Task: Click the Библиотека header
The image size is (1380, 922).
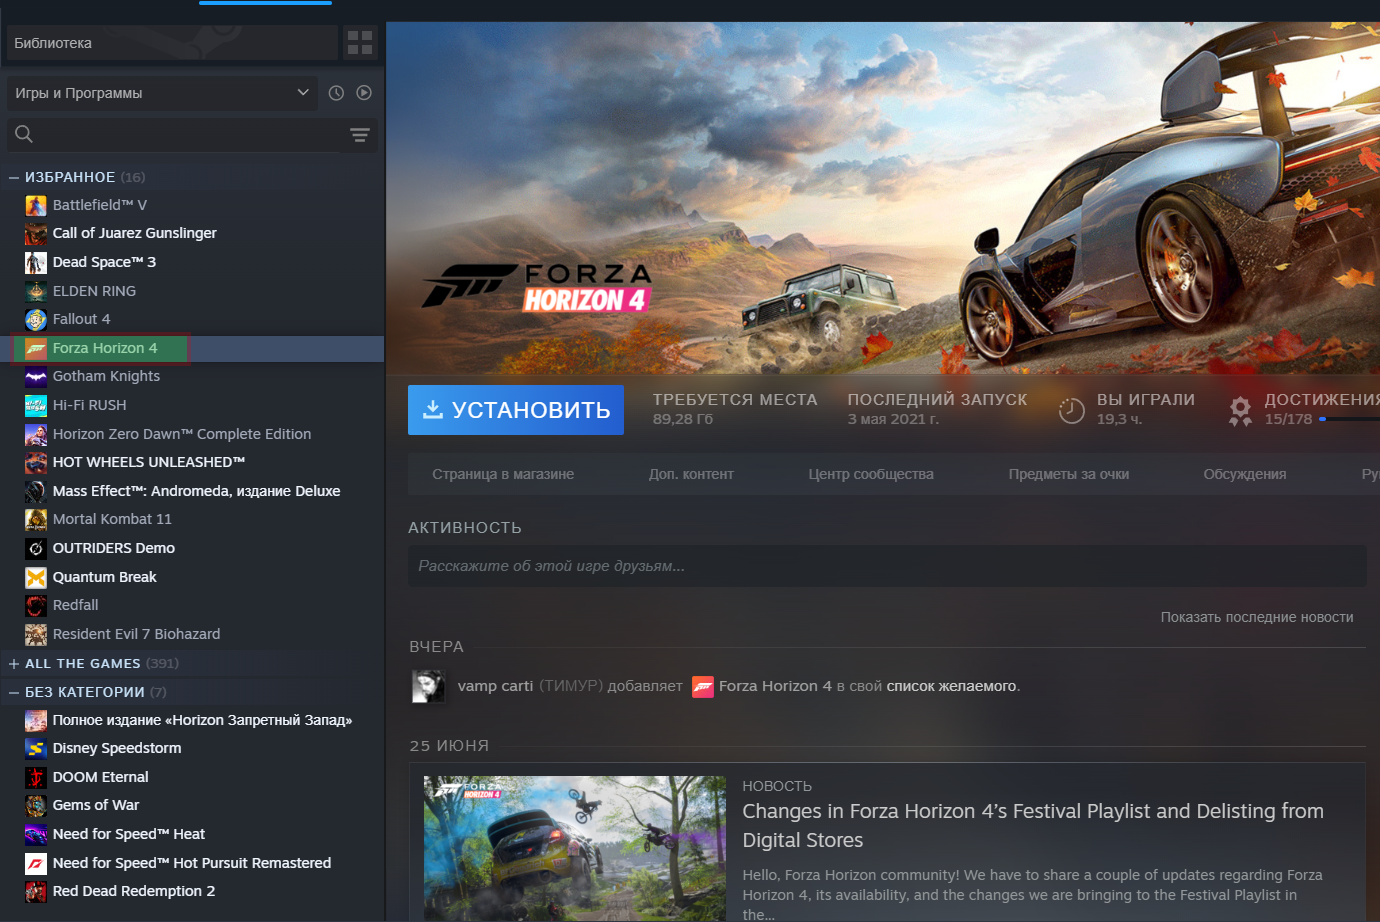Action: tap(172, 43)
